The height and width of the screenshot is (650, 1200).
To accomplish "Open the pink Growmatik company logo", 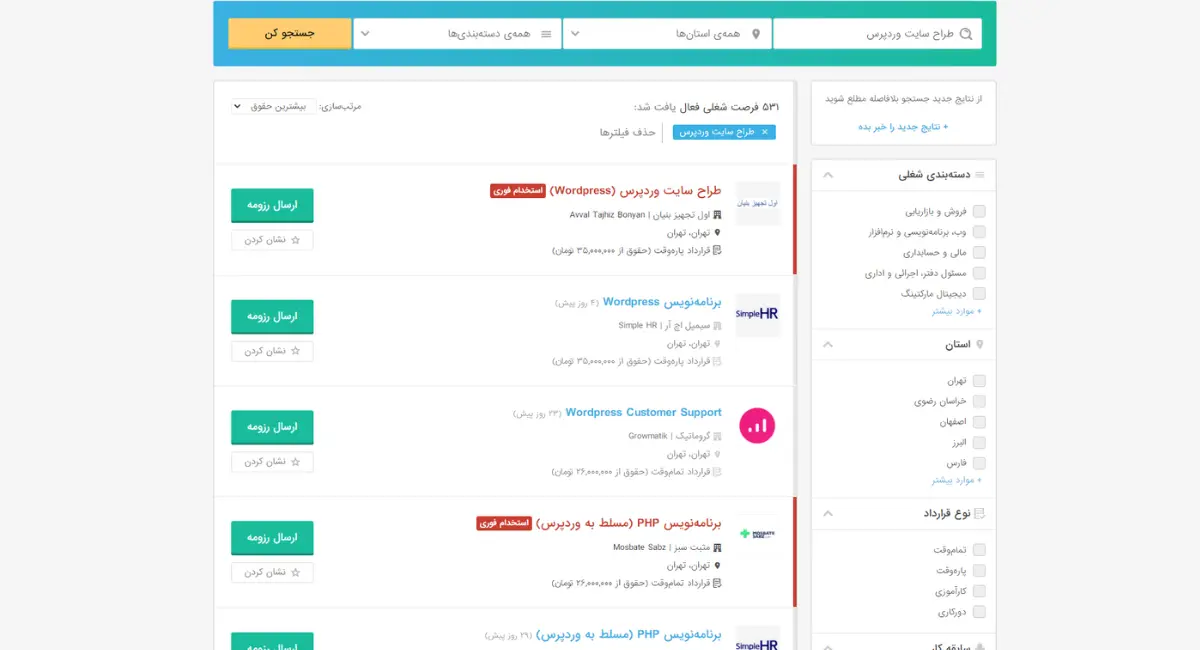I will tap(757, 425).
